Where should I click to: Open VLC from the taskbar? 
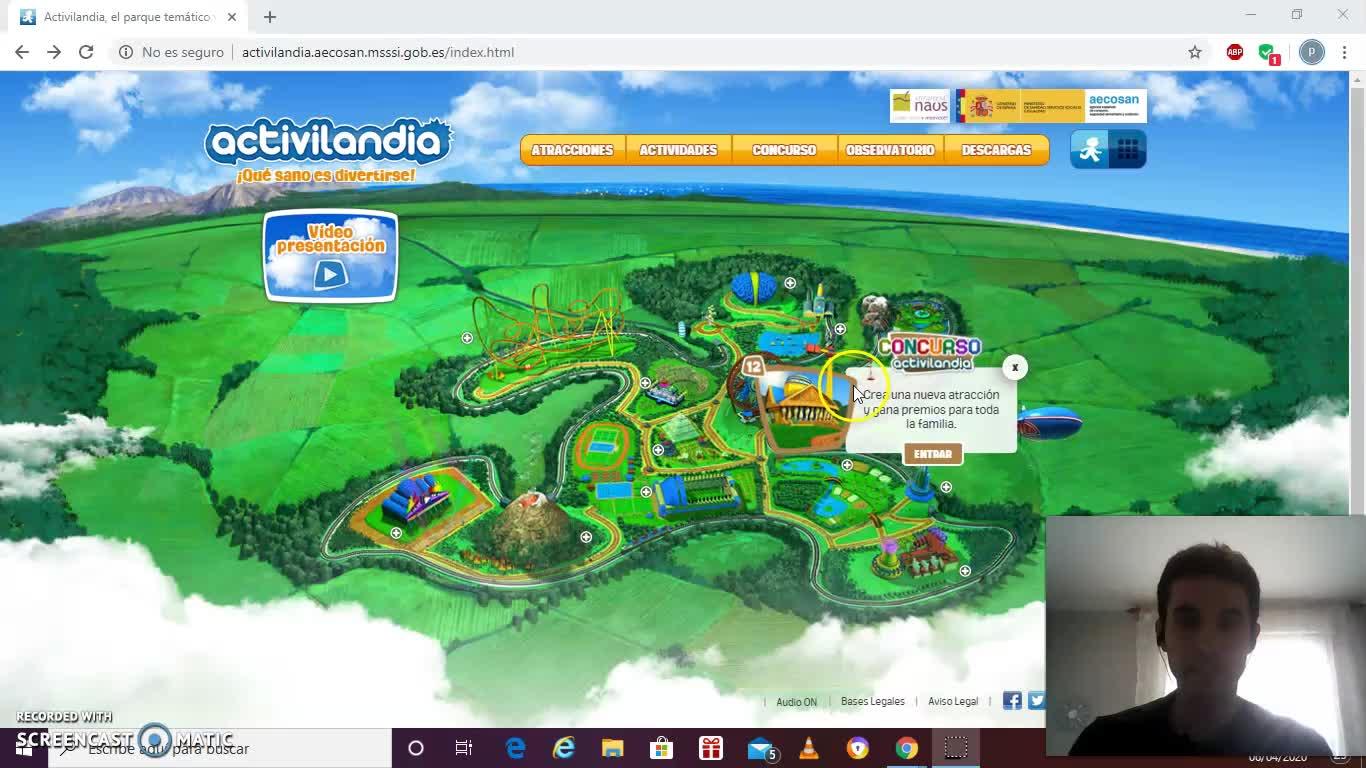[x=809, y=748]
